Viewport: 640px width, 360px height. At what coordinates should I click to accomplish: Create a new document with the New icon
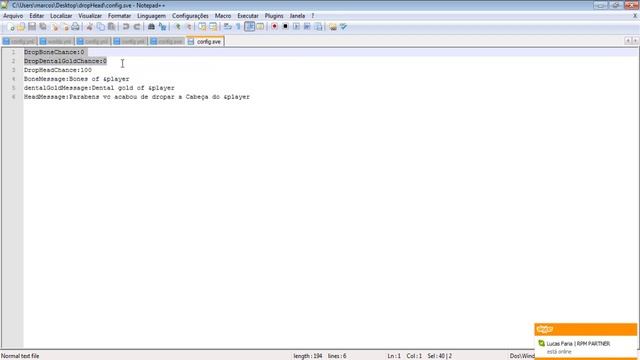[x=11, y=27]
